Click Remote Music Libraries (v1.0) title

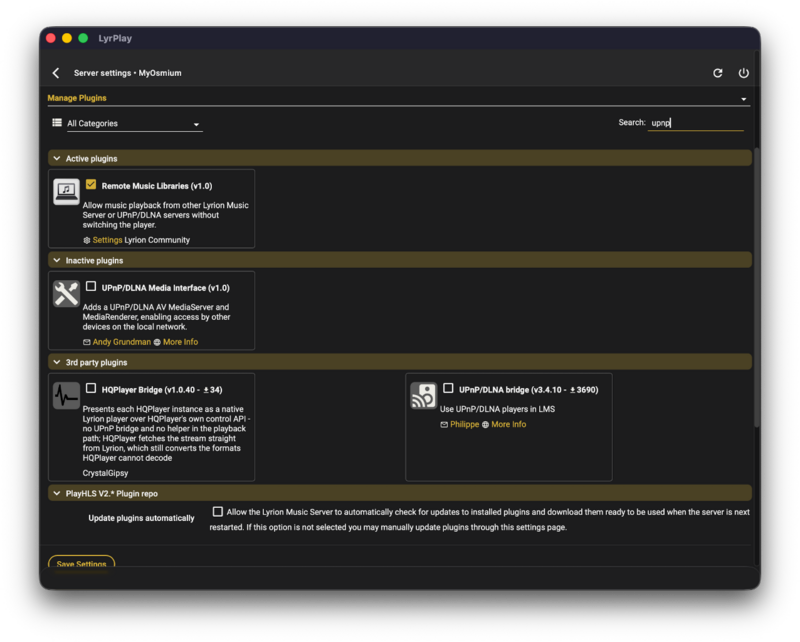coord(157,186)
